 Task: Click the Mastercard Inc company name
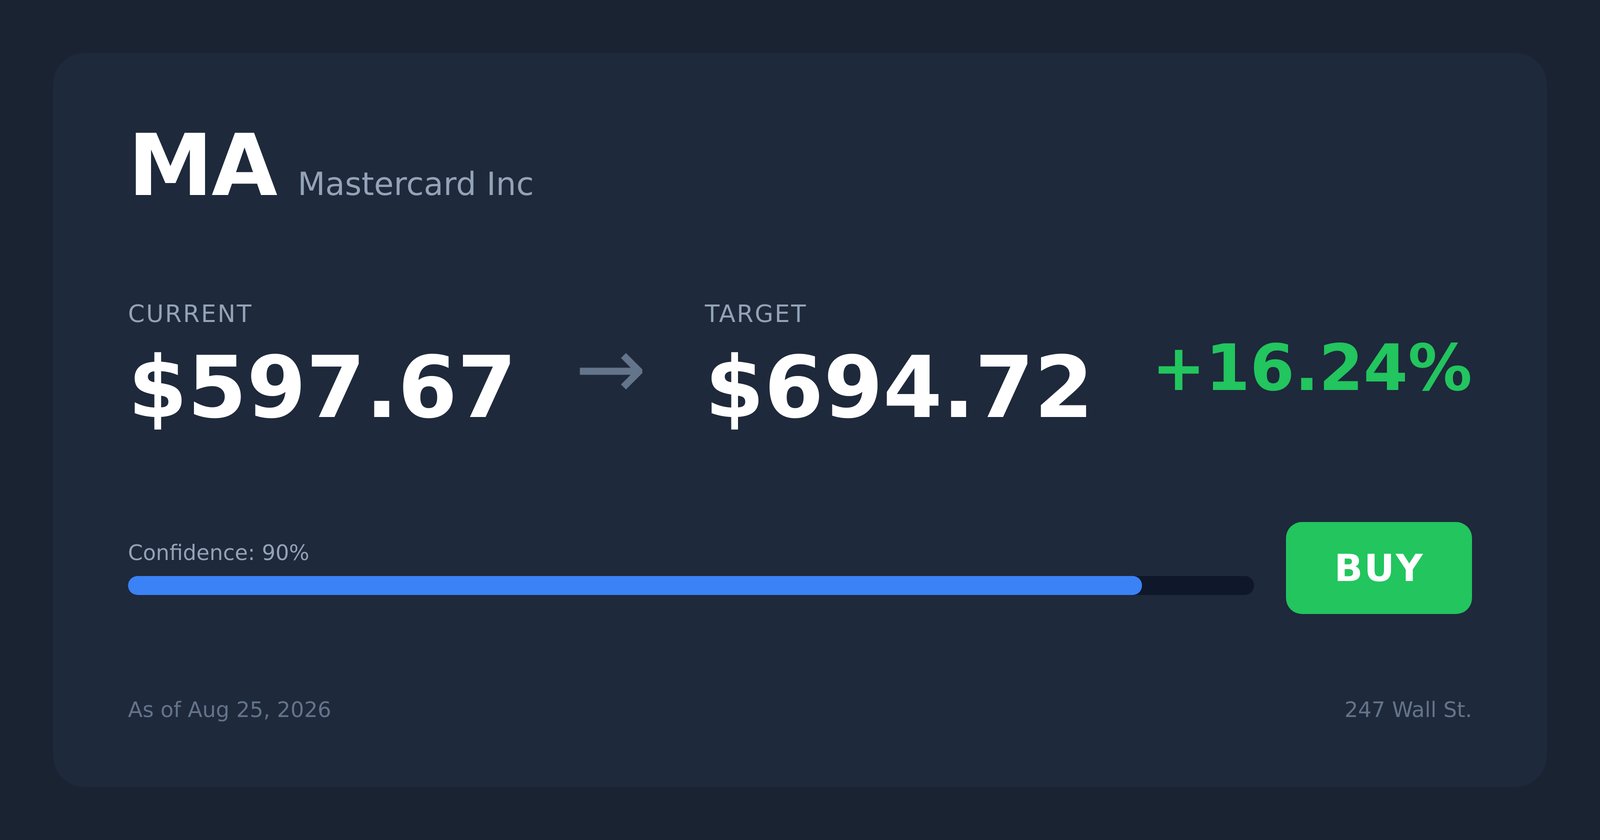coord(415,184)
